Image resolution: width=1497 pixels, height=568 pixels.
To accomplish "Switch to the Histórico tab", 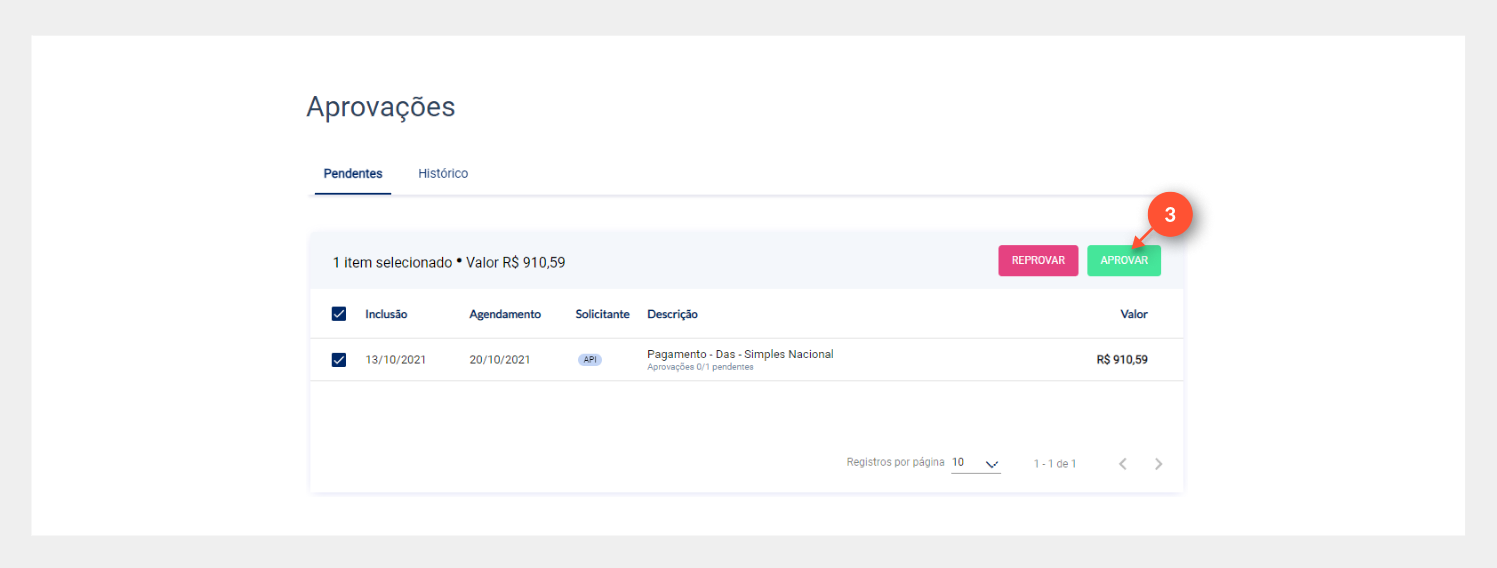I will tap(443, 173).
